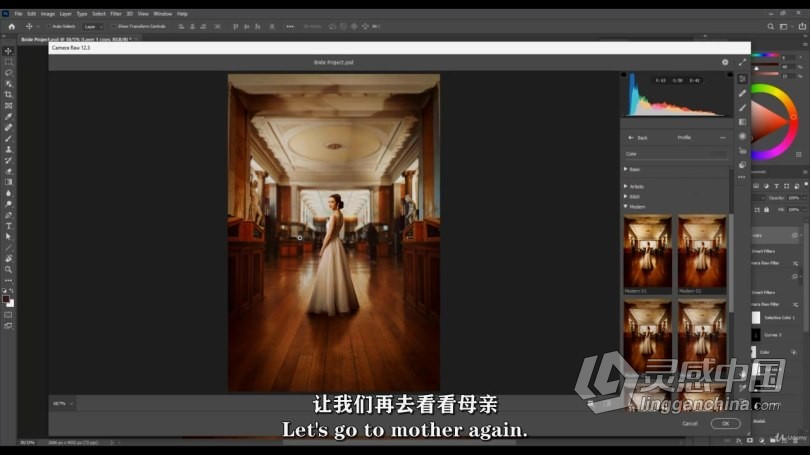The height and width of the screenshot is (455, 810).
Task: Open the File menu
Action: point(19,14)
